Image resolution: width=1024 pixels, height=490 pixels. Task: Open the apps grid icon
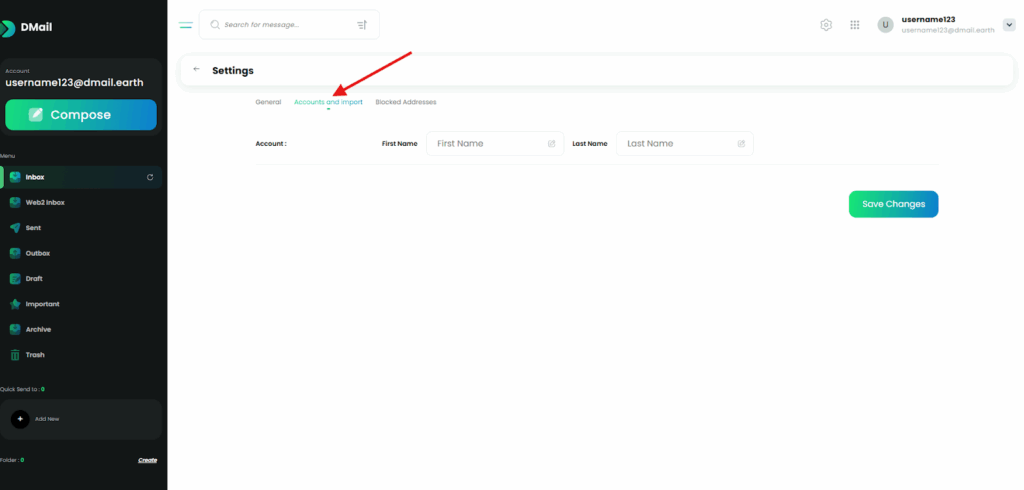(x=855, y=25)
